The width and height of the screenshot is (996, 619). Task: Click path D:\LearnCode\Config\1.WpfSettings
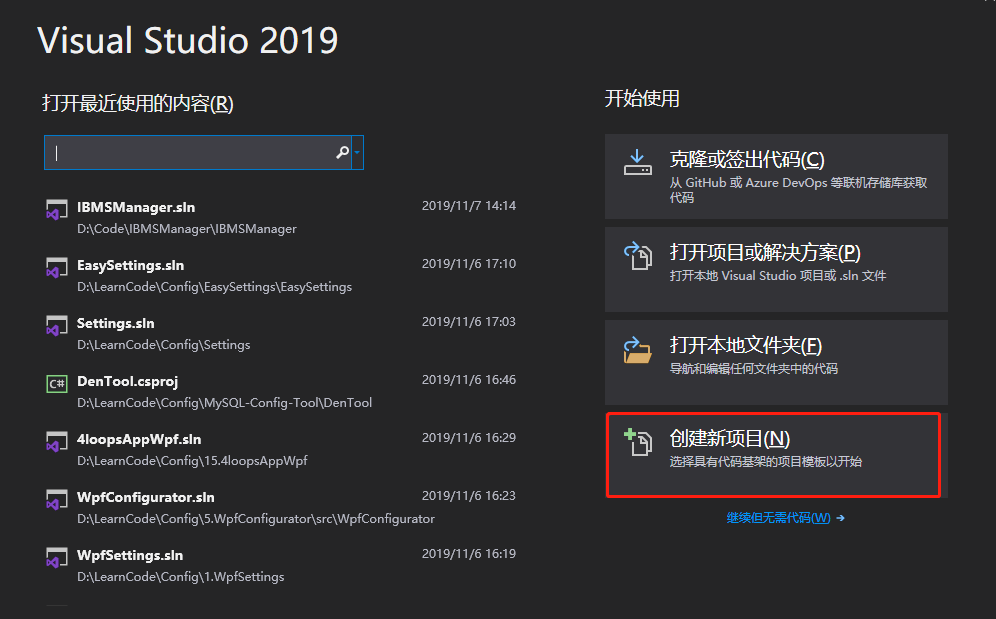[180, 576]
